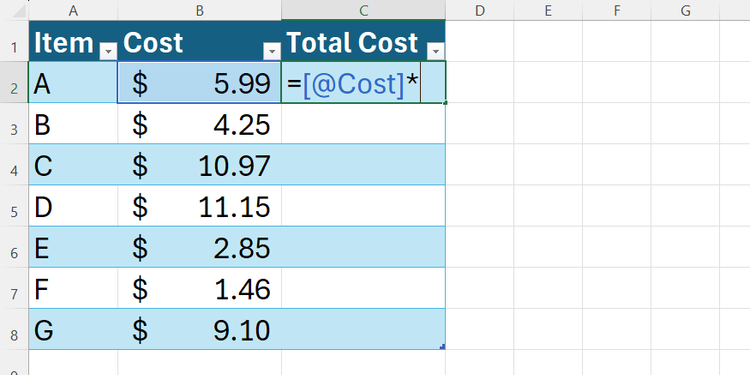Click the 2.85 cost cell
This screenshot has height=375, width=750.
tap(199, 247)
